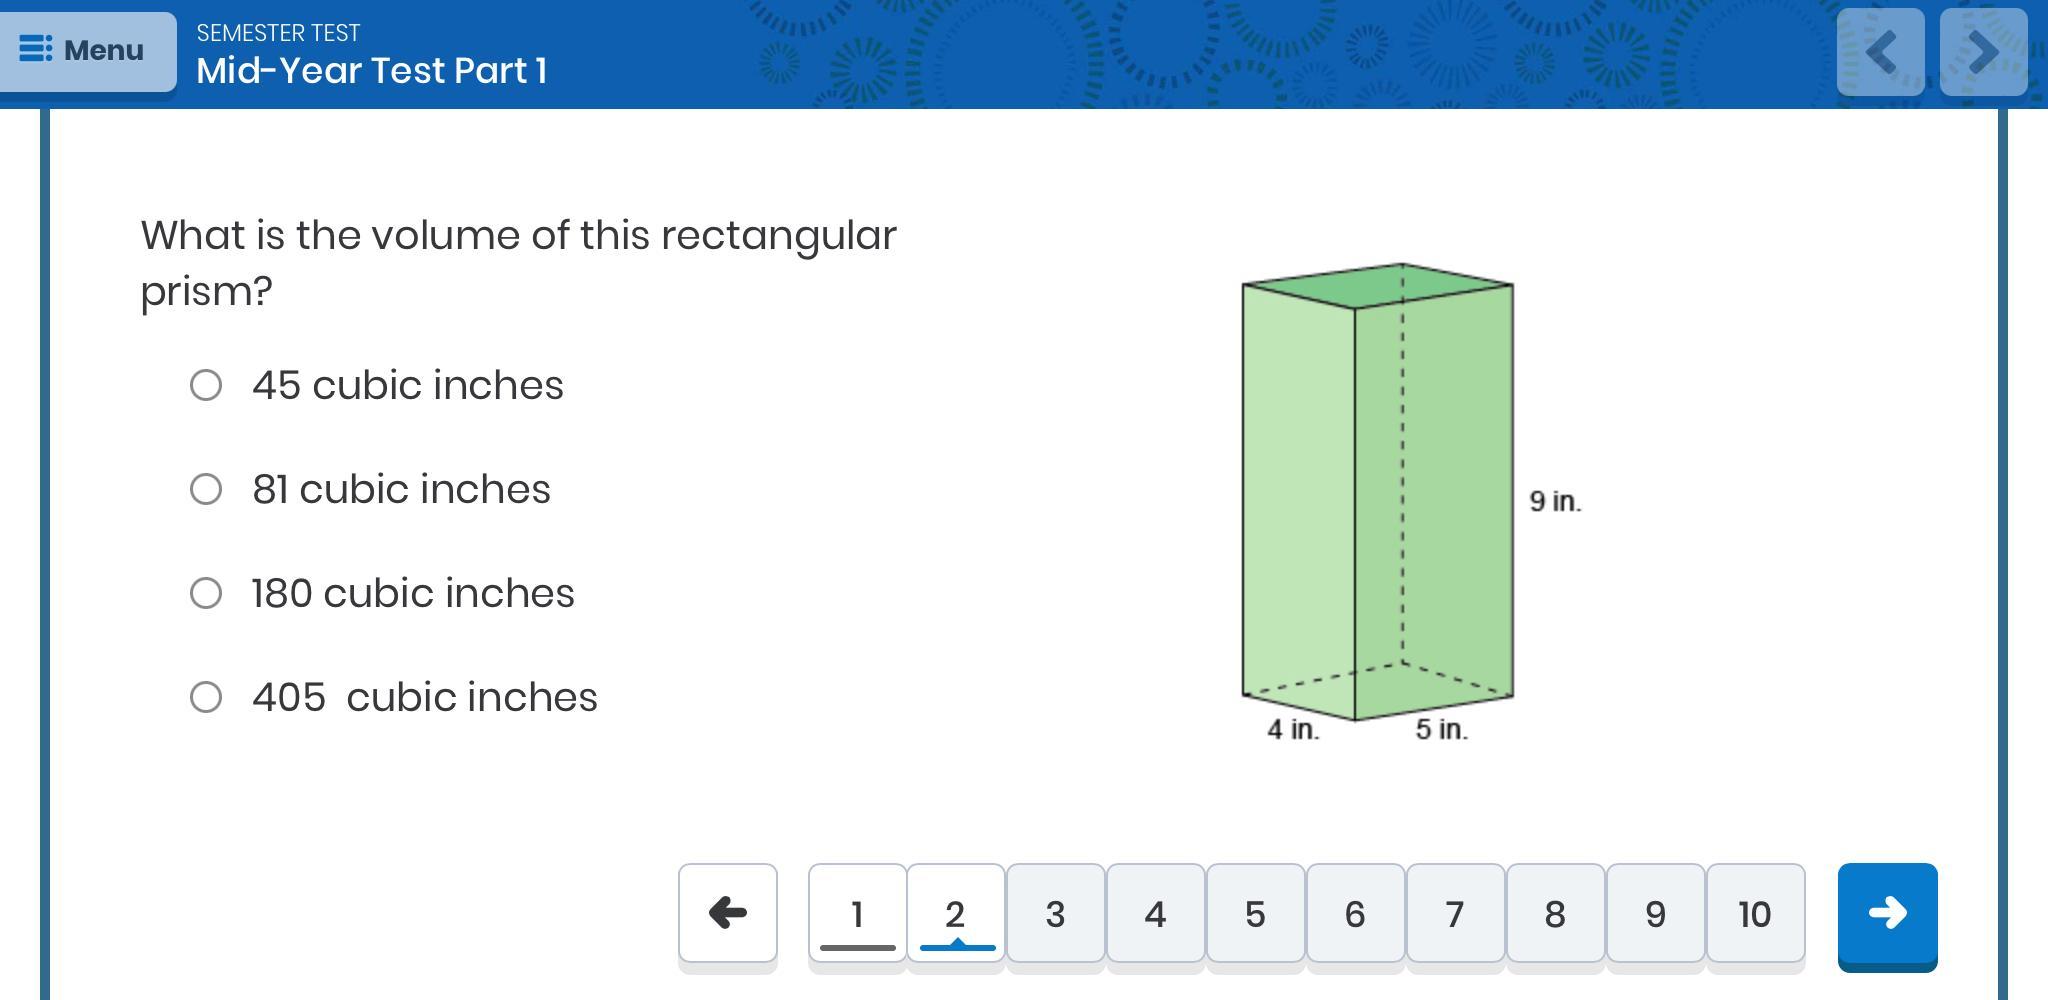Select the 180 cubic inches radio button
This screenshot has width=2048, height=1000.
tap(206, 593)
